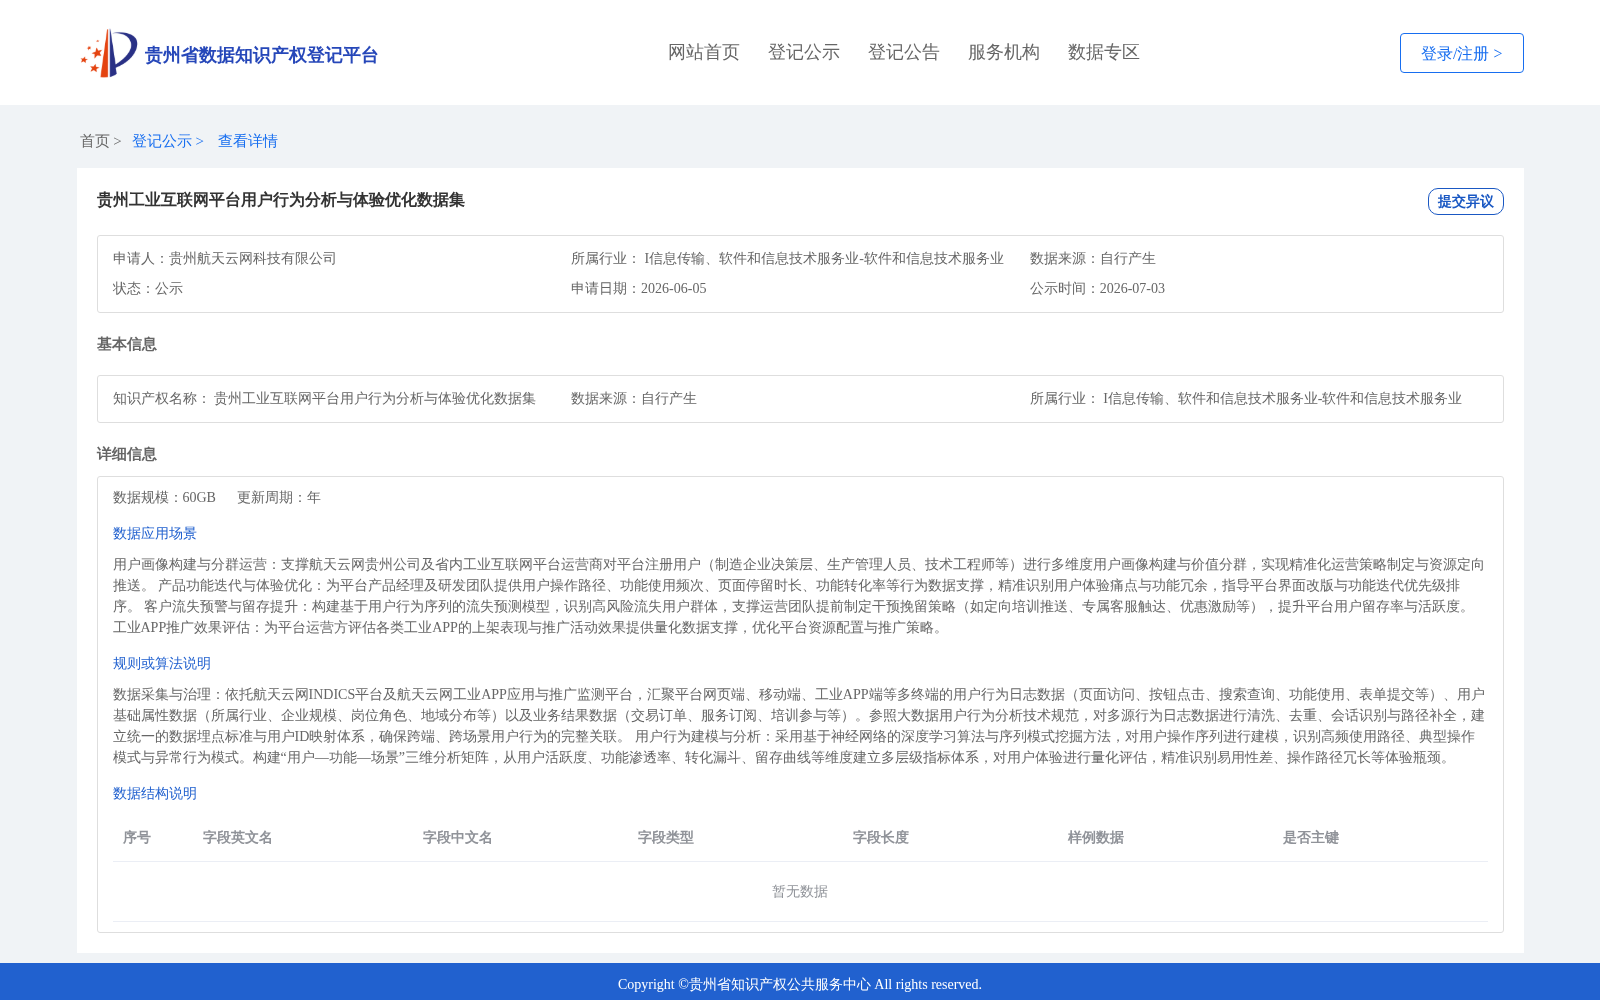This screenshot has height=1000, width=1600.
Task: Click 字段英文名 column header
Action: tap(238, 837)
